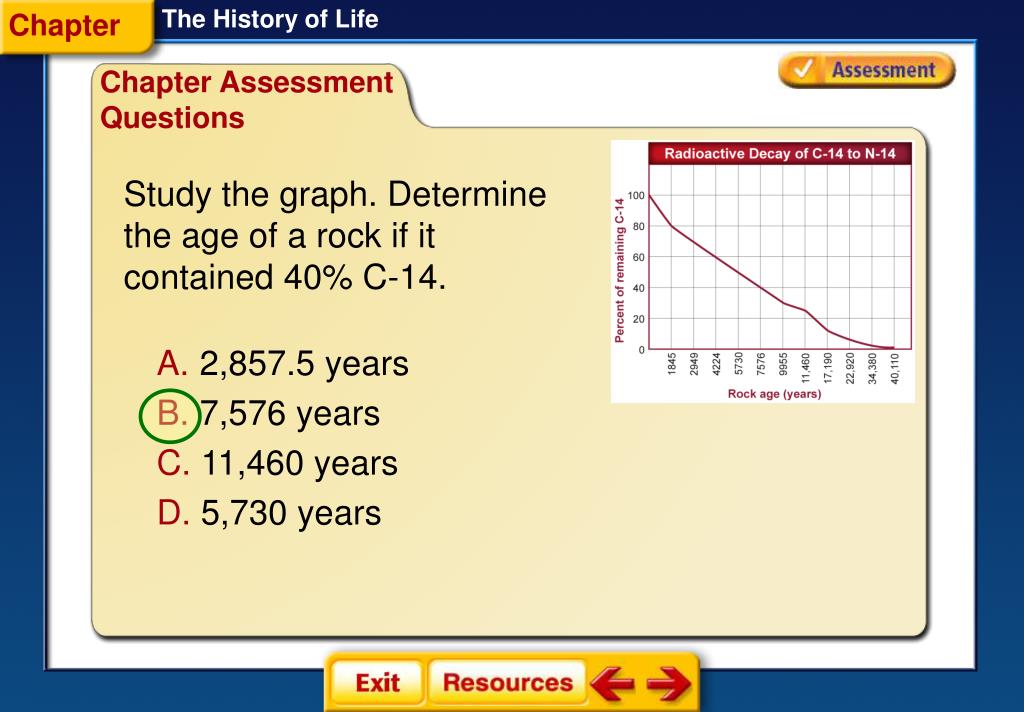
Task: Advance with the right arrow icon
Action: coord(669,683)
